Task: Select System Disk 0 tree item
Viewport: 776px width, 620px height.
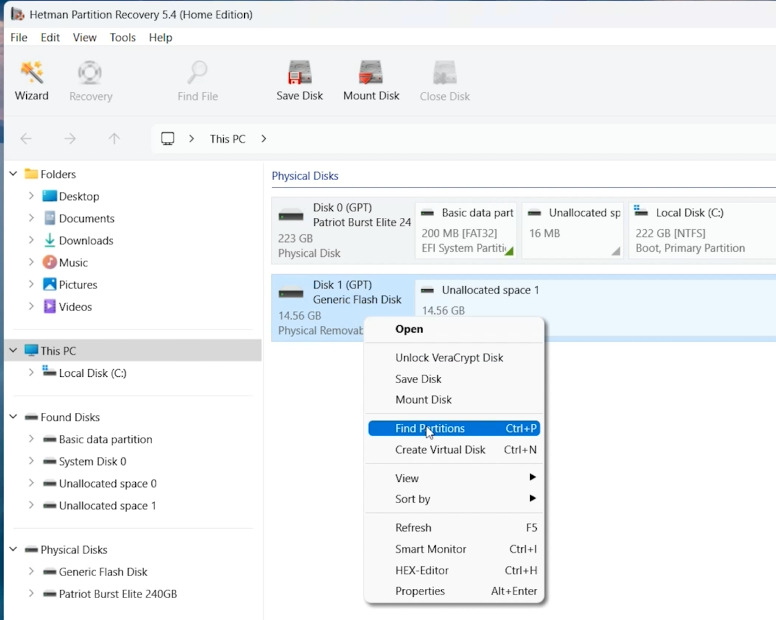Action: [92, 461]
